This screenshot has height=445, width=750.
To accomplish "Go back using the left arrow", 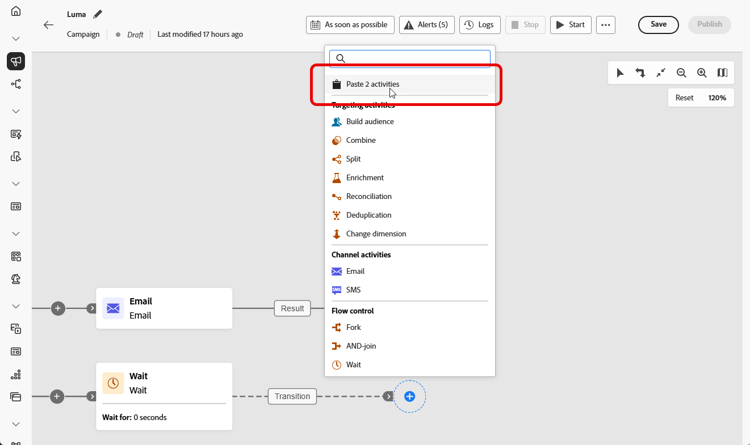I will (x=48, y=25).
